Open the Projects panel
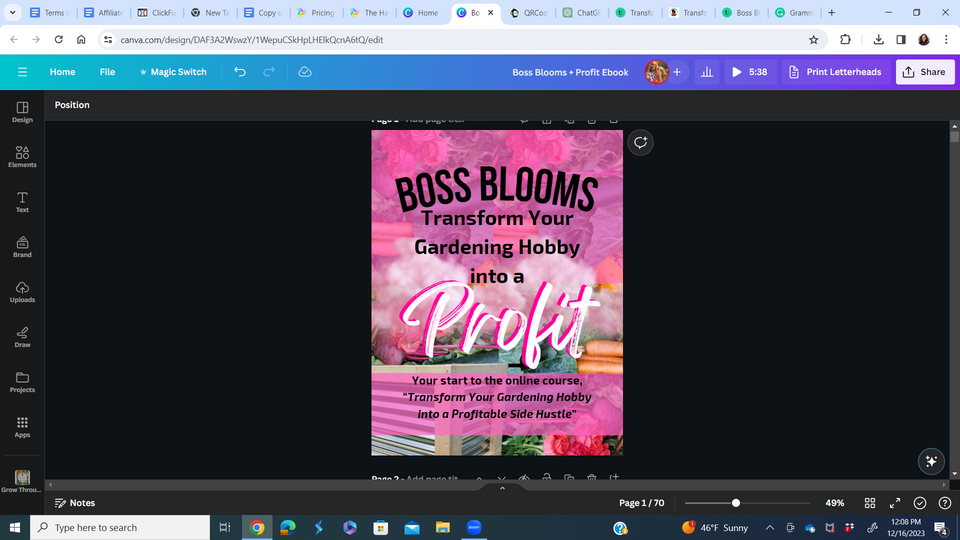Image resolution: width=960 pixels, height=540 pixels. click(x=22, y=382)
